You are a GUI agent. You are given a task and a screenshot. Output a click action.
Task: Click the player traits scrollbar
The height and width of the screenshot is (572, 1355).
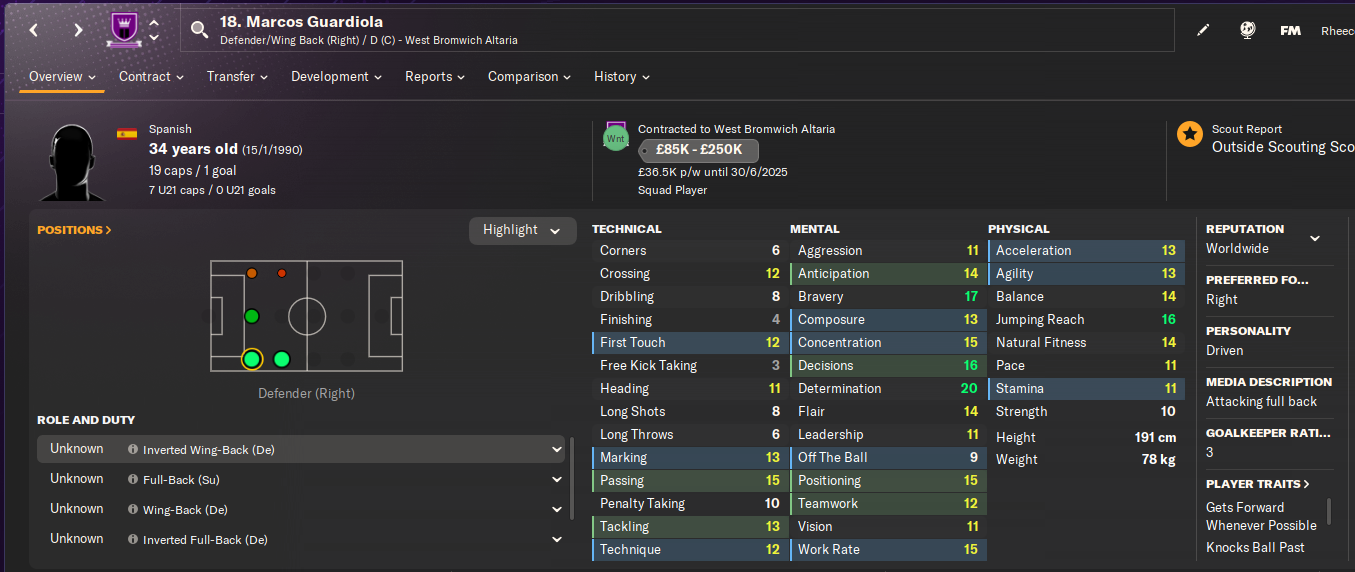click(1329, 512)
